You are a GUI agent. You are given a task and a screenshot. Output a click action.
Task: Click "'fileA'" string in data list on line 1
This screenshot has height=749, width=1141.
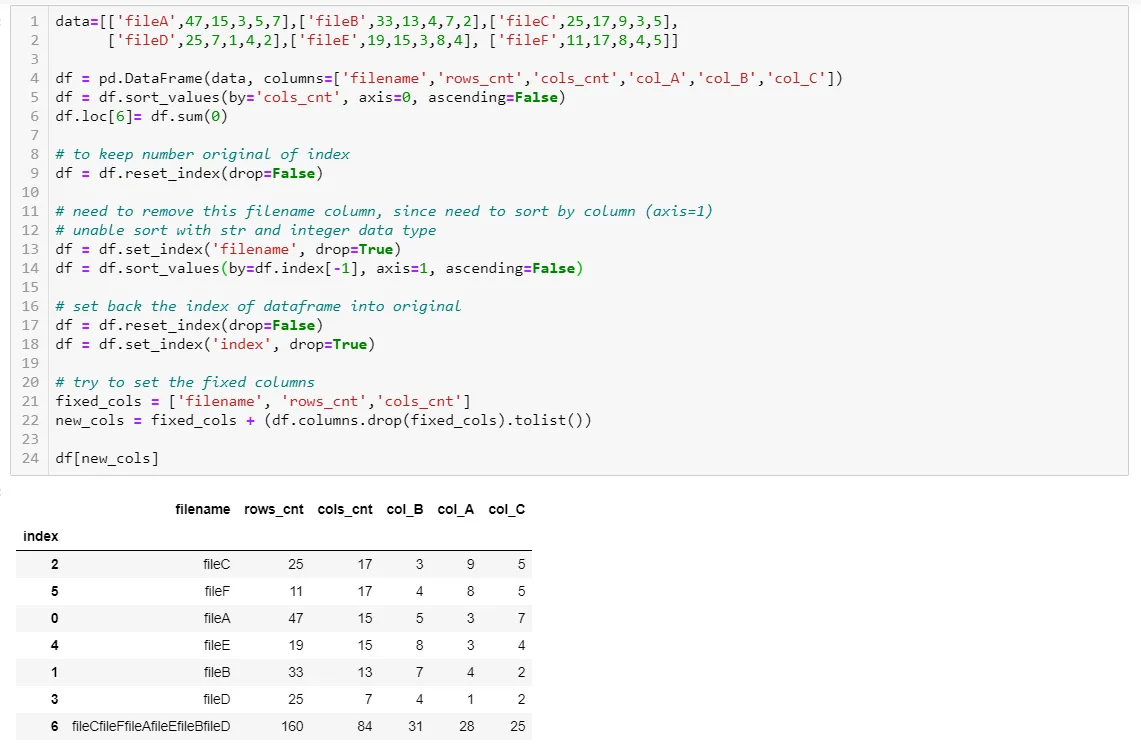pos(146,21)
